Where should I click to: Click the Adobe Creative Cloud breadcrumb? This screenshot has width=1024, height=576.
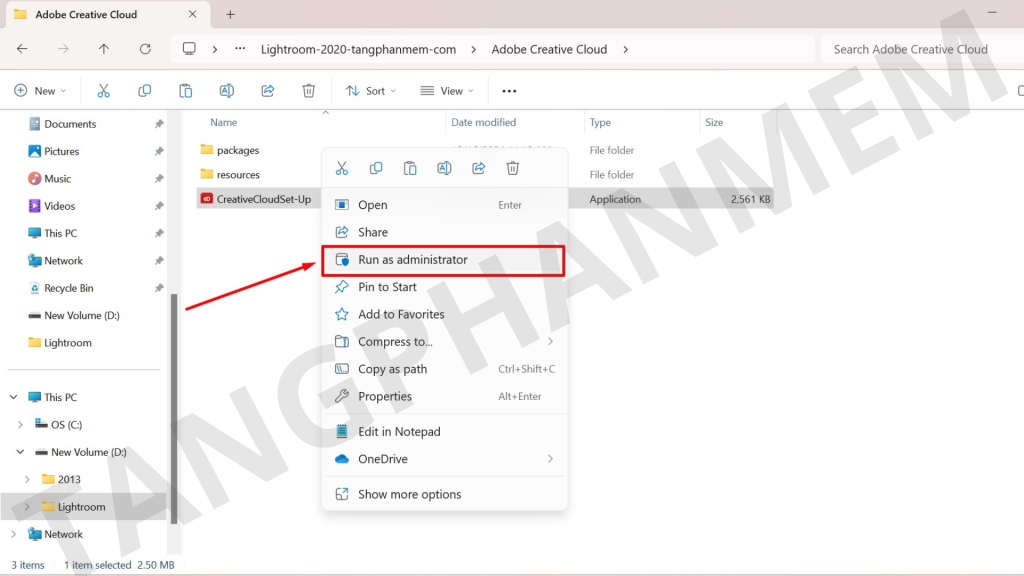point(549,49)
